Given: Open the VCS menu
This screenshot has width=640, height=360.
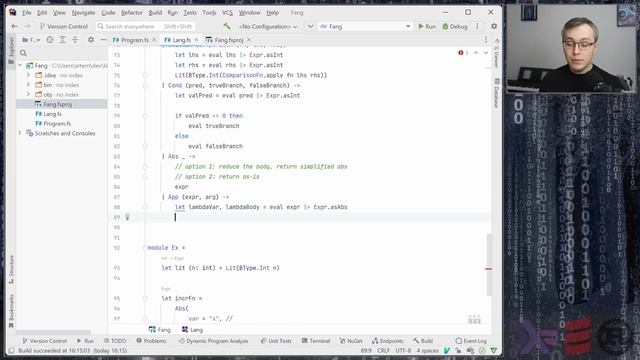Looking at the screenshot, I should (x=227, y=13).
